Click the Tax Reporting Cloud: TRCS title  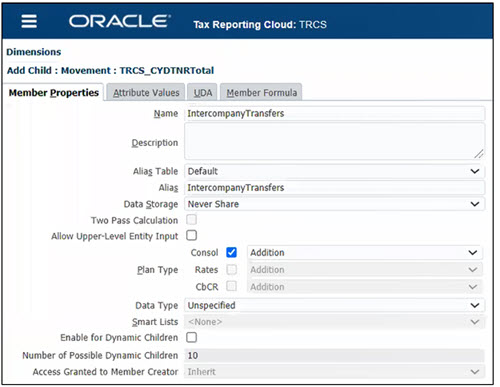click(x=260, y=25)
